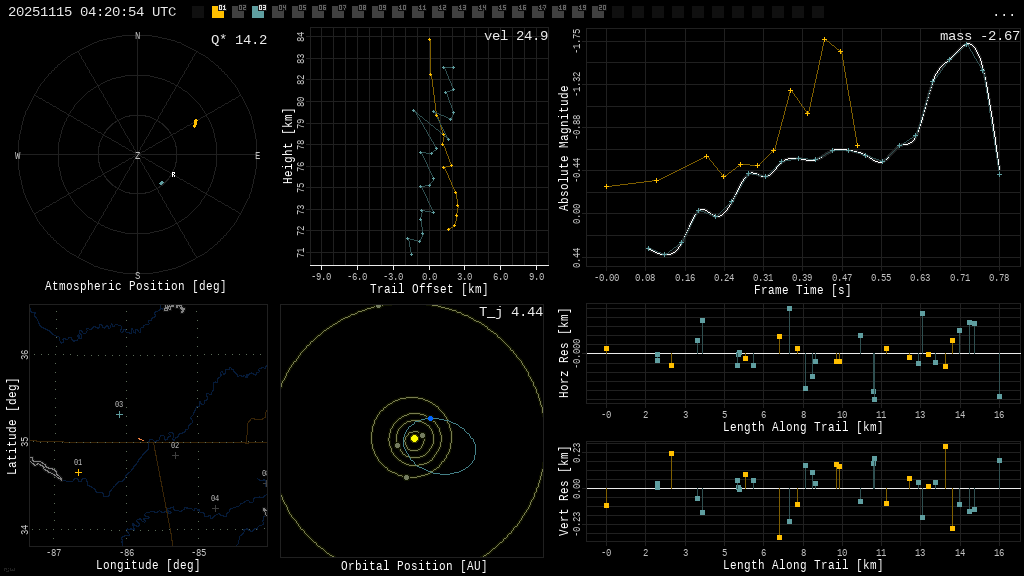Click the yellow Sun in orbital plot

tap(414, 438)
